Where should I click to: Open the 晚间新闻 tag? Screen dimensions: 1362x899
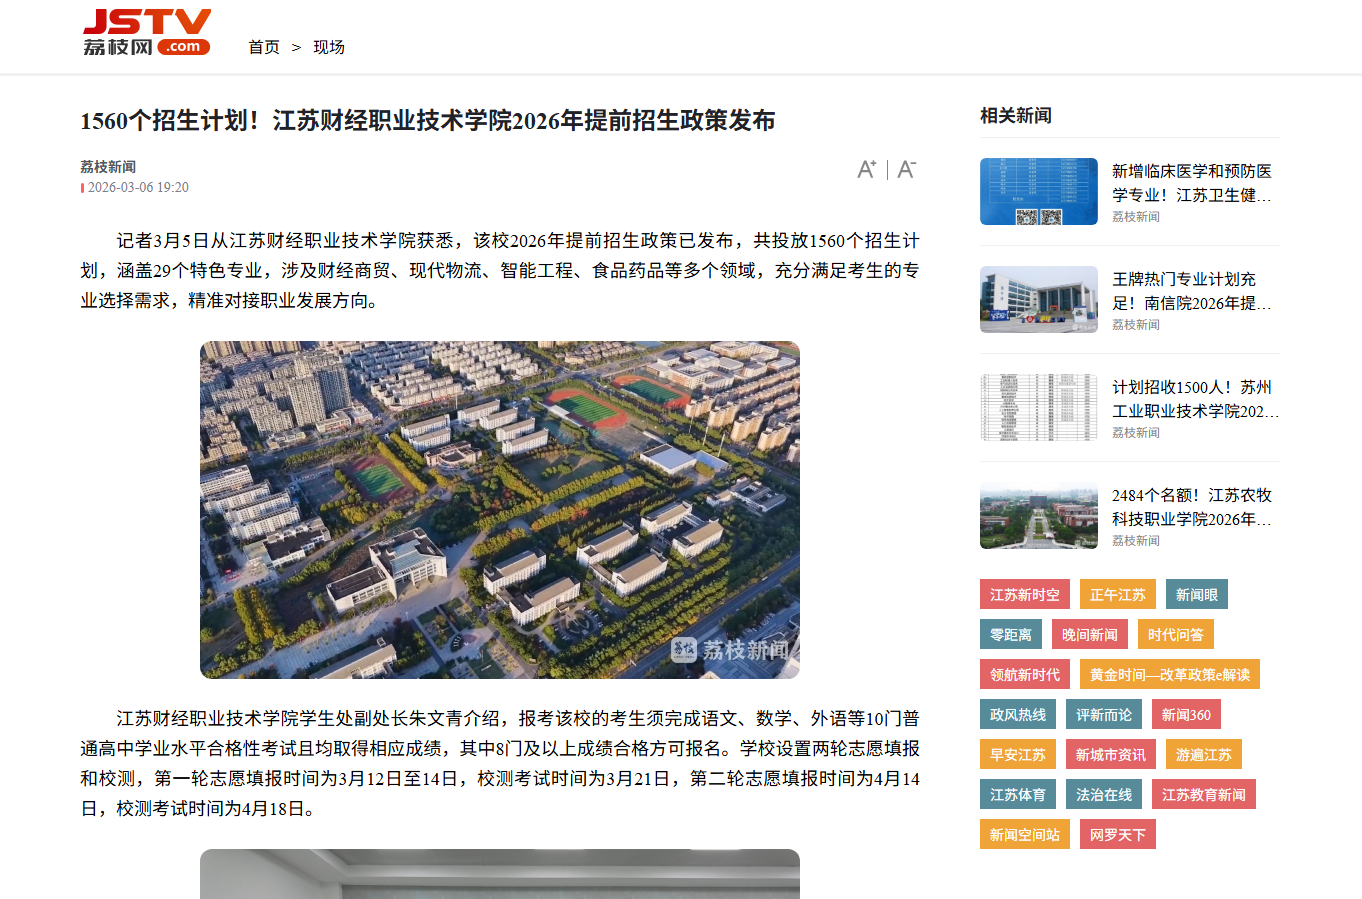click(x=1090, y=635)
